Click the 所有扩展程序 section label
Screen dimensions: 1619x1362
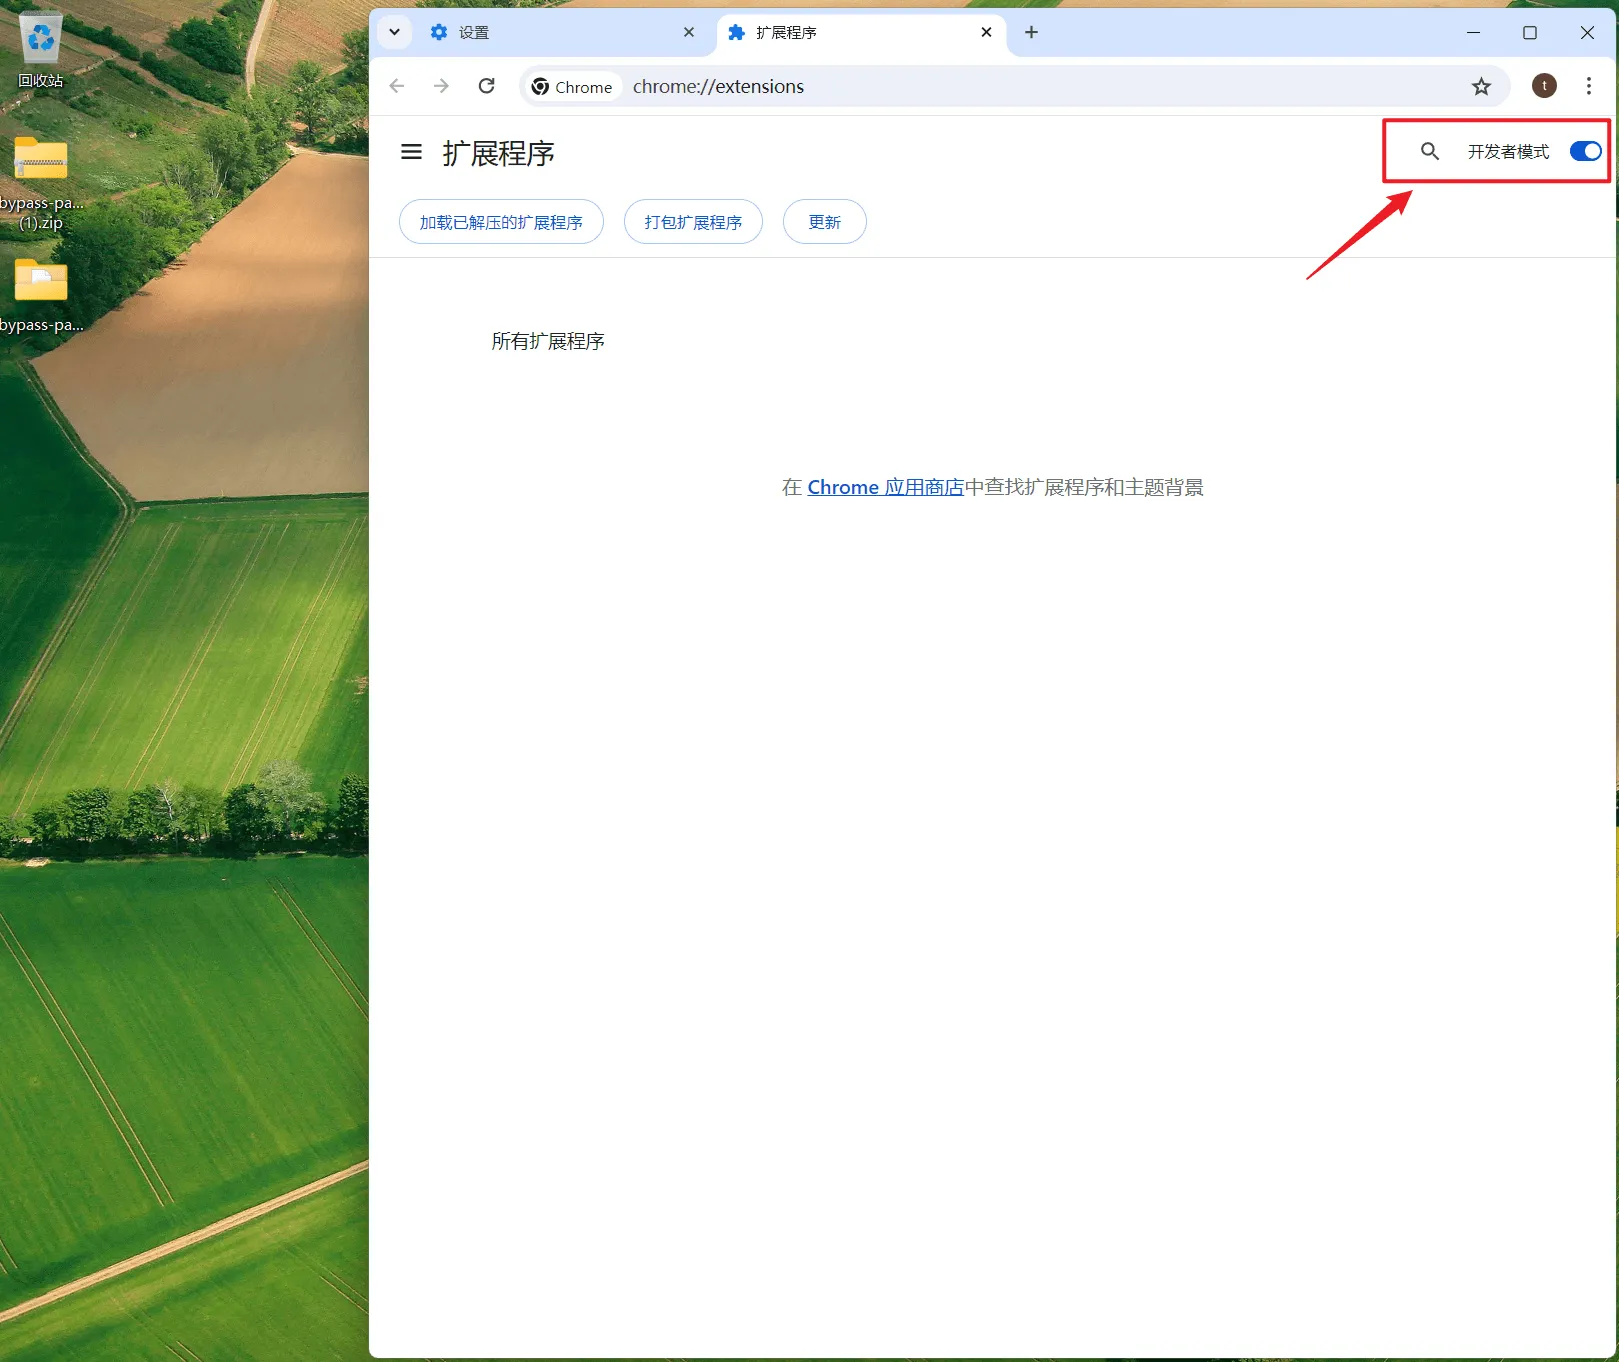(548, 341)
